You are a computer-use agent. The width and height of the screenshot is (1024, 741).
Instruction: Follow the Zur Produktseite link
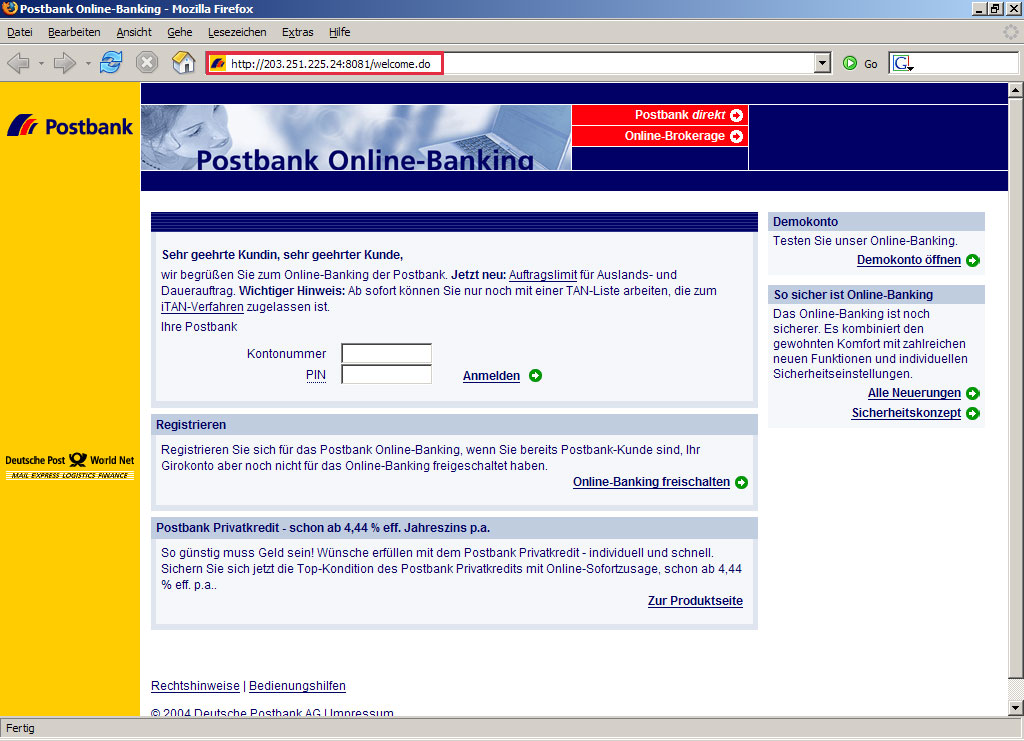coord(695,601)
